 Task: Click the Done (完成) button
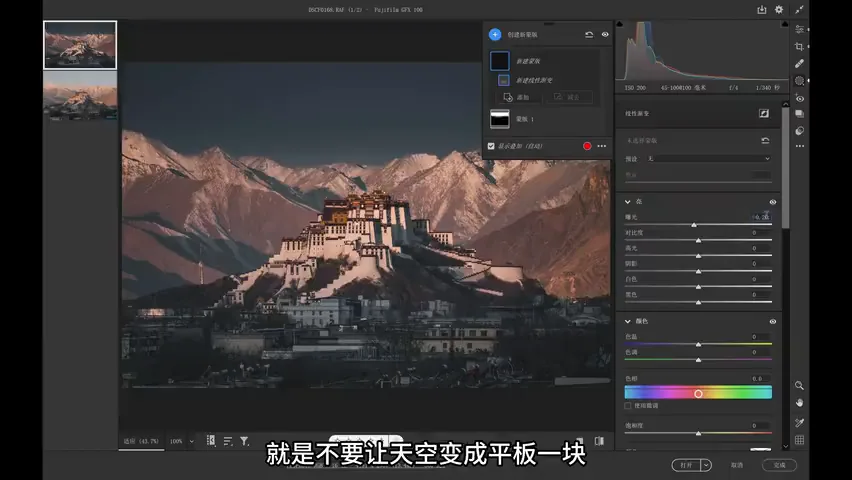pos(779,465)
